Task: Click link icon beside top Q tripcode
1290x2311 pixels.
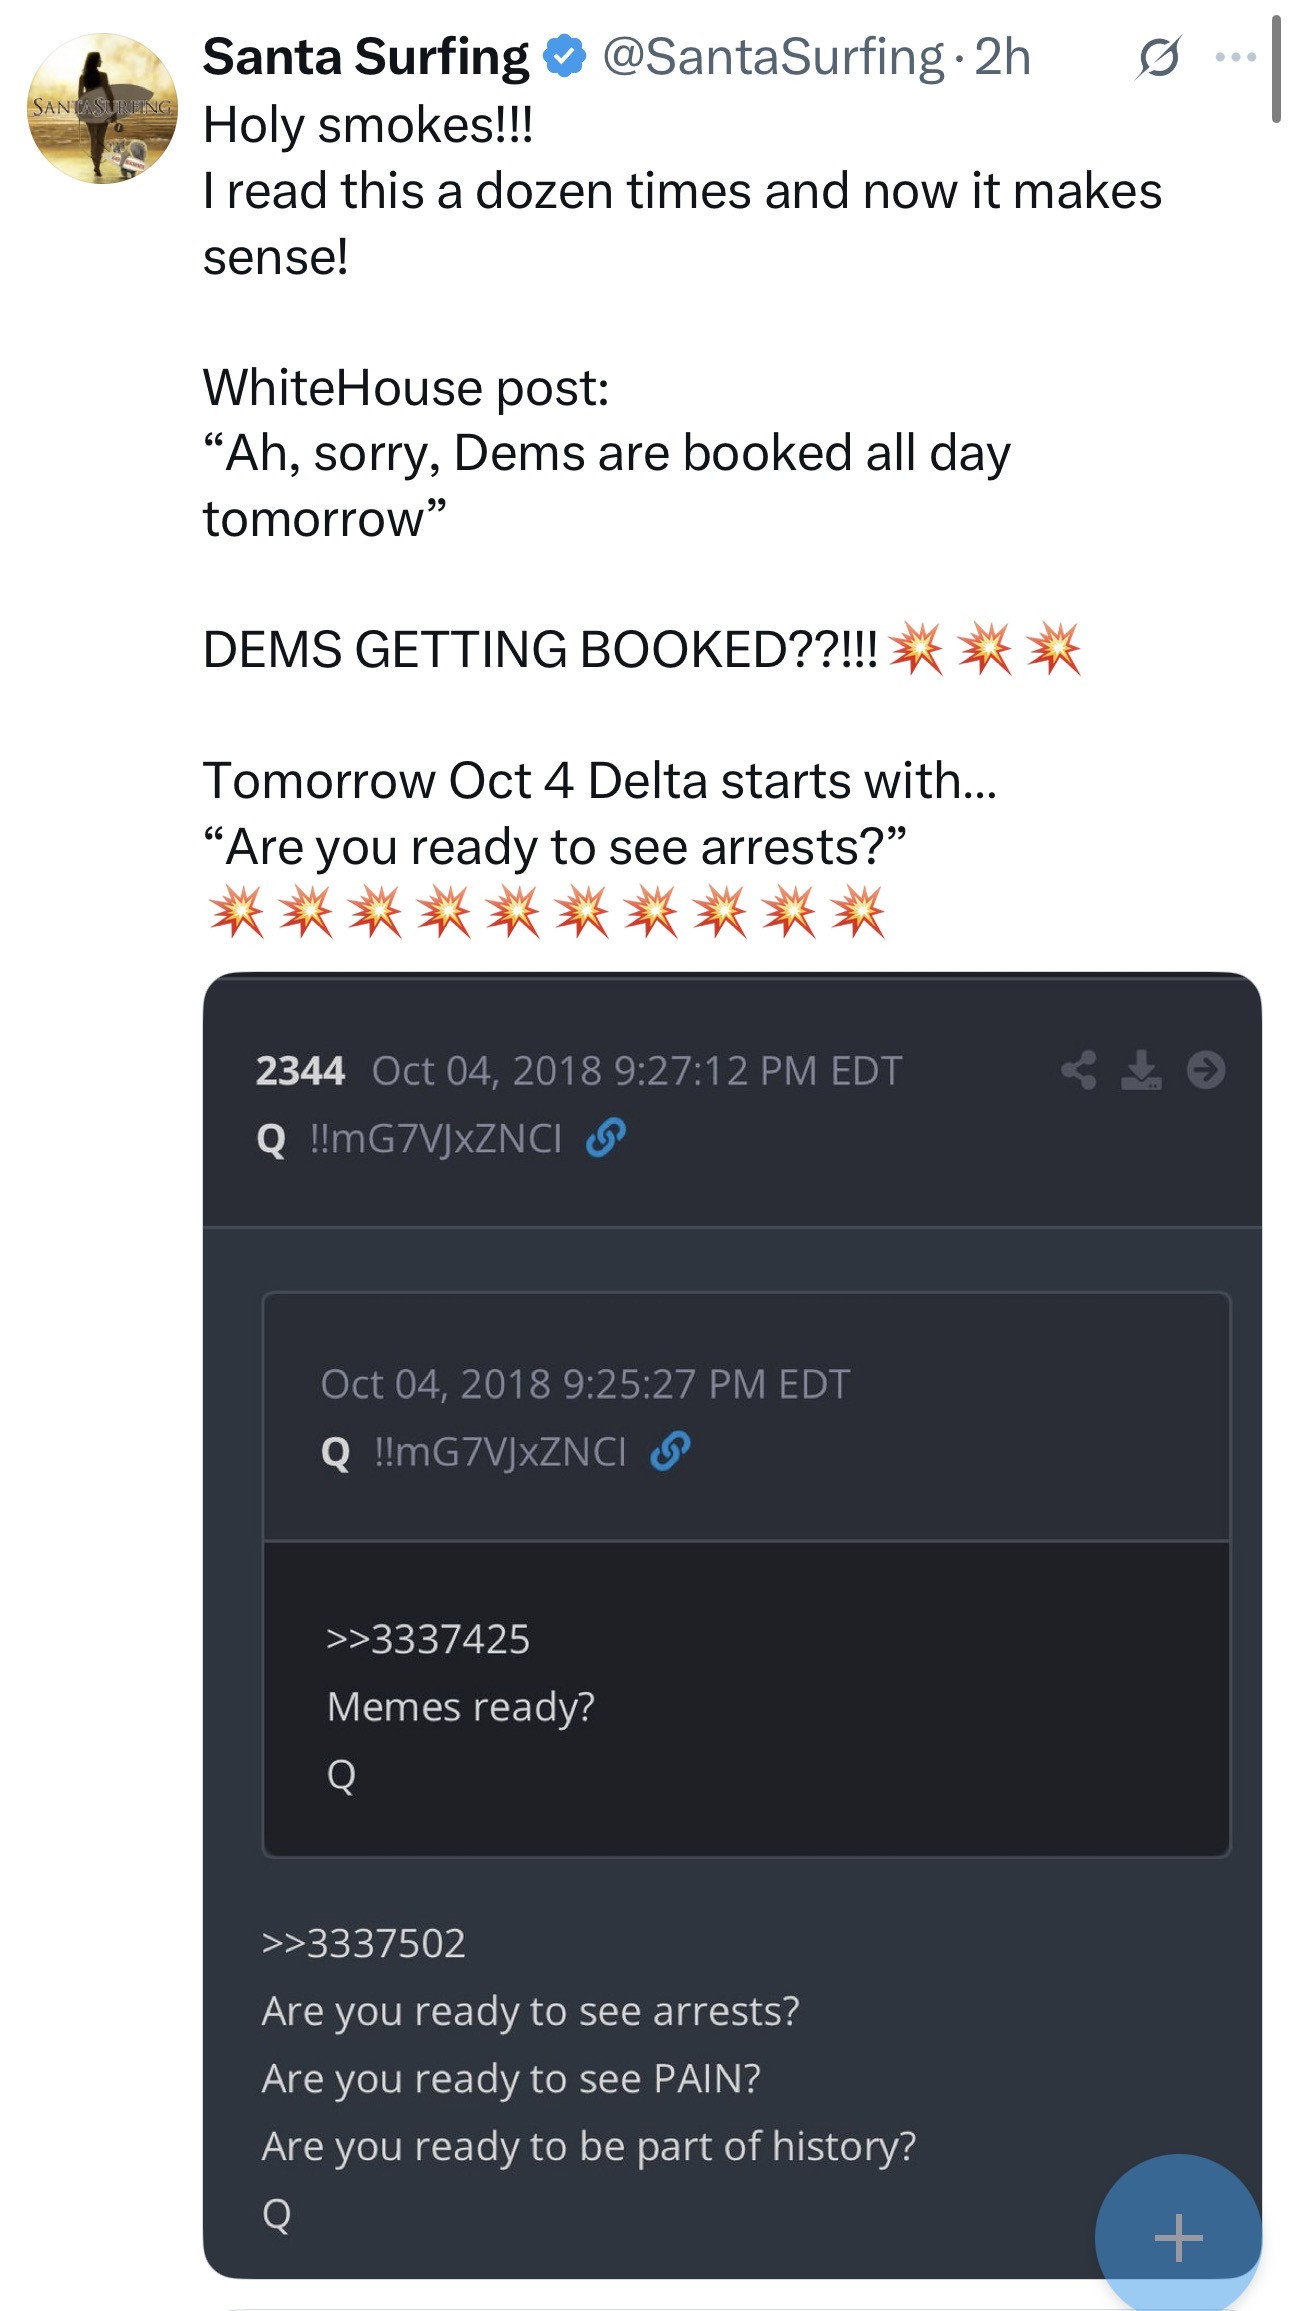Action: point(606,1138)
